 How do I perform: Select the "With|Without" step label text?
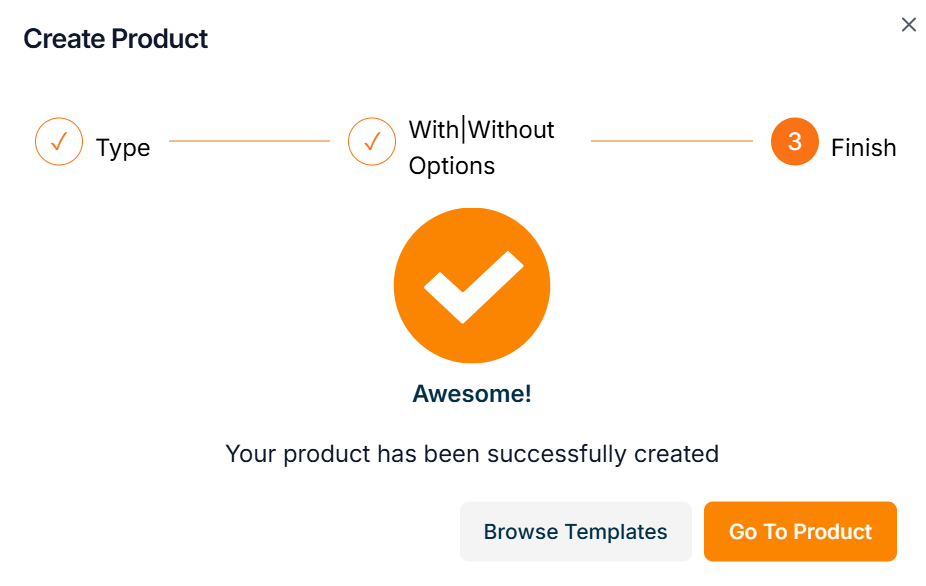[481, 130]
